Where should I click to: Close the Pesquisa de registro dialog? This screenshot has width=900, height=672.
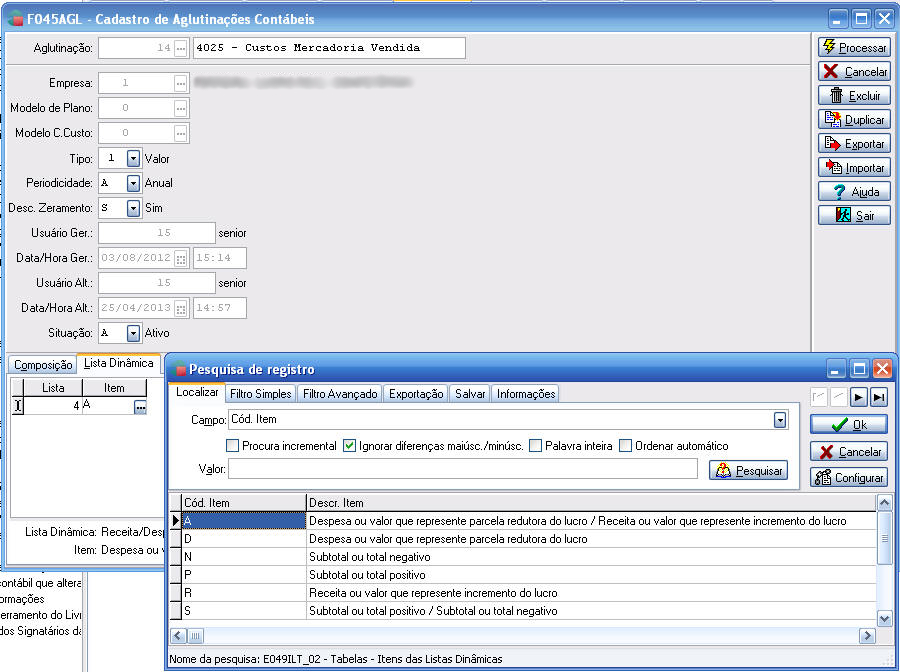click(x=882, y=369)
